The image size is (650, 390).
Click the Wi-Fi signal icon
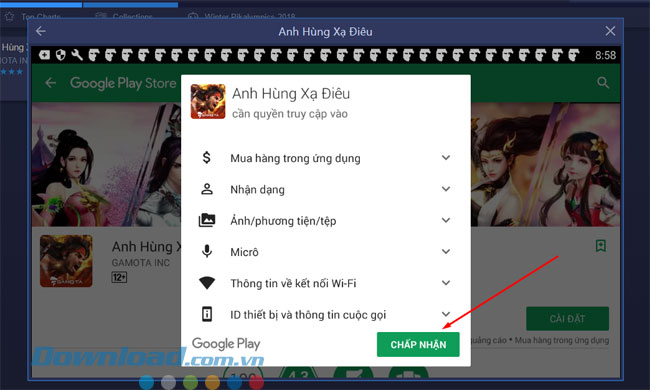pyautogui.click(x=207, y=283)
